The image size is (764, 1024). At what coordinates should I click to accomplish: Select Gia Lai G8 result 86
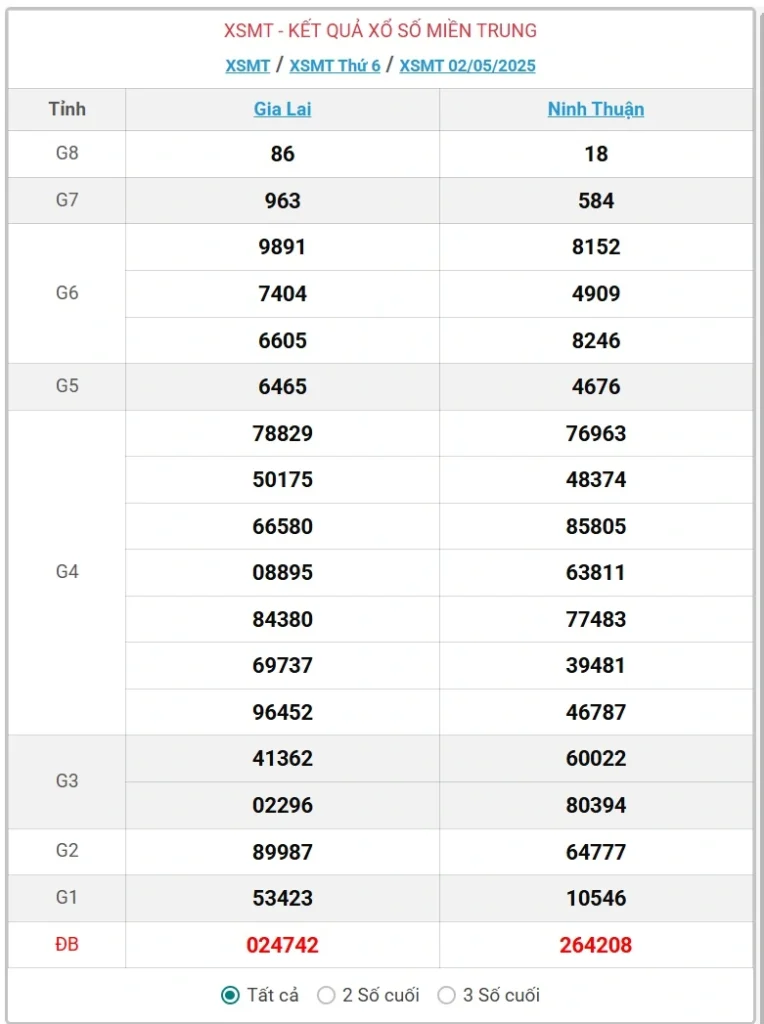(282, 154)
